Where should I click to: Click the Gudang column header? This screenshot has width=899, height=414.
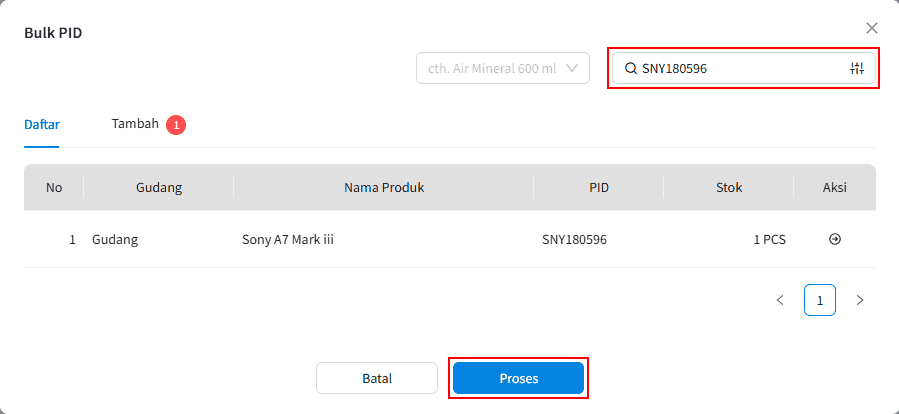pyautogui.click(x=159, y=188)
